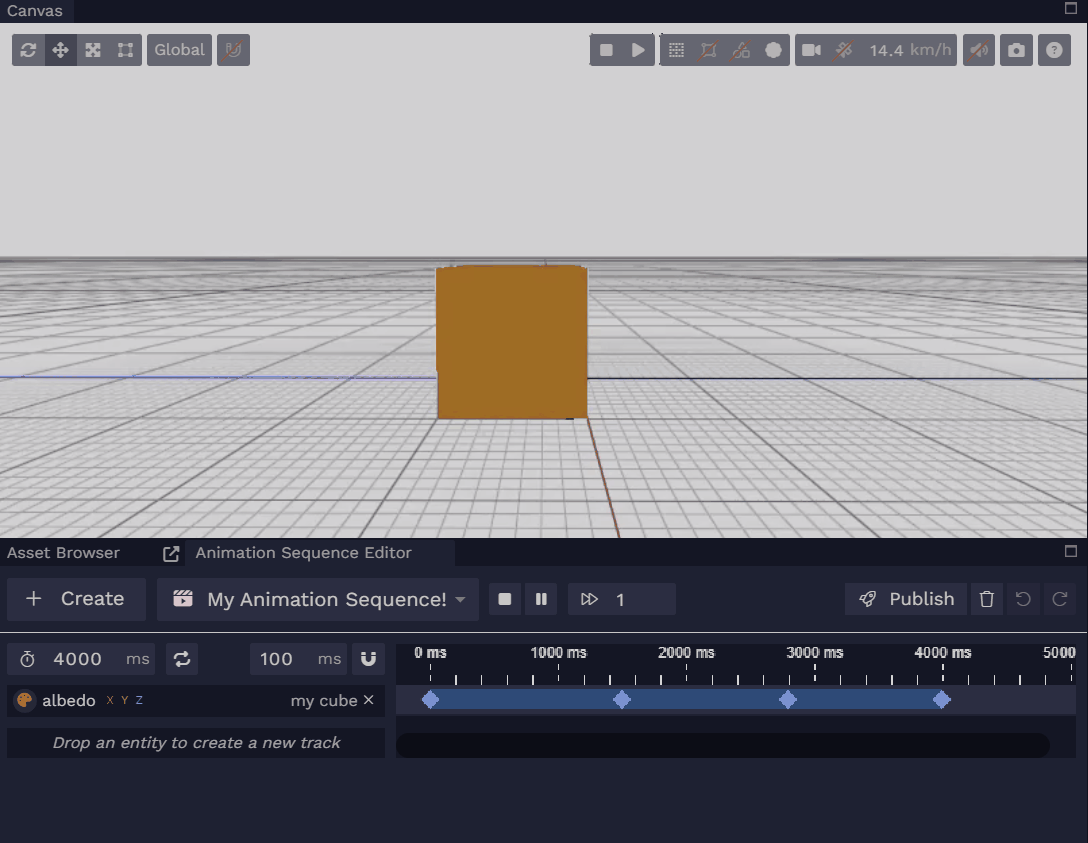1088x843 pixels.
Task: Click the horizontal timeline scrollbar
Action: click(x=722, y=745)
